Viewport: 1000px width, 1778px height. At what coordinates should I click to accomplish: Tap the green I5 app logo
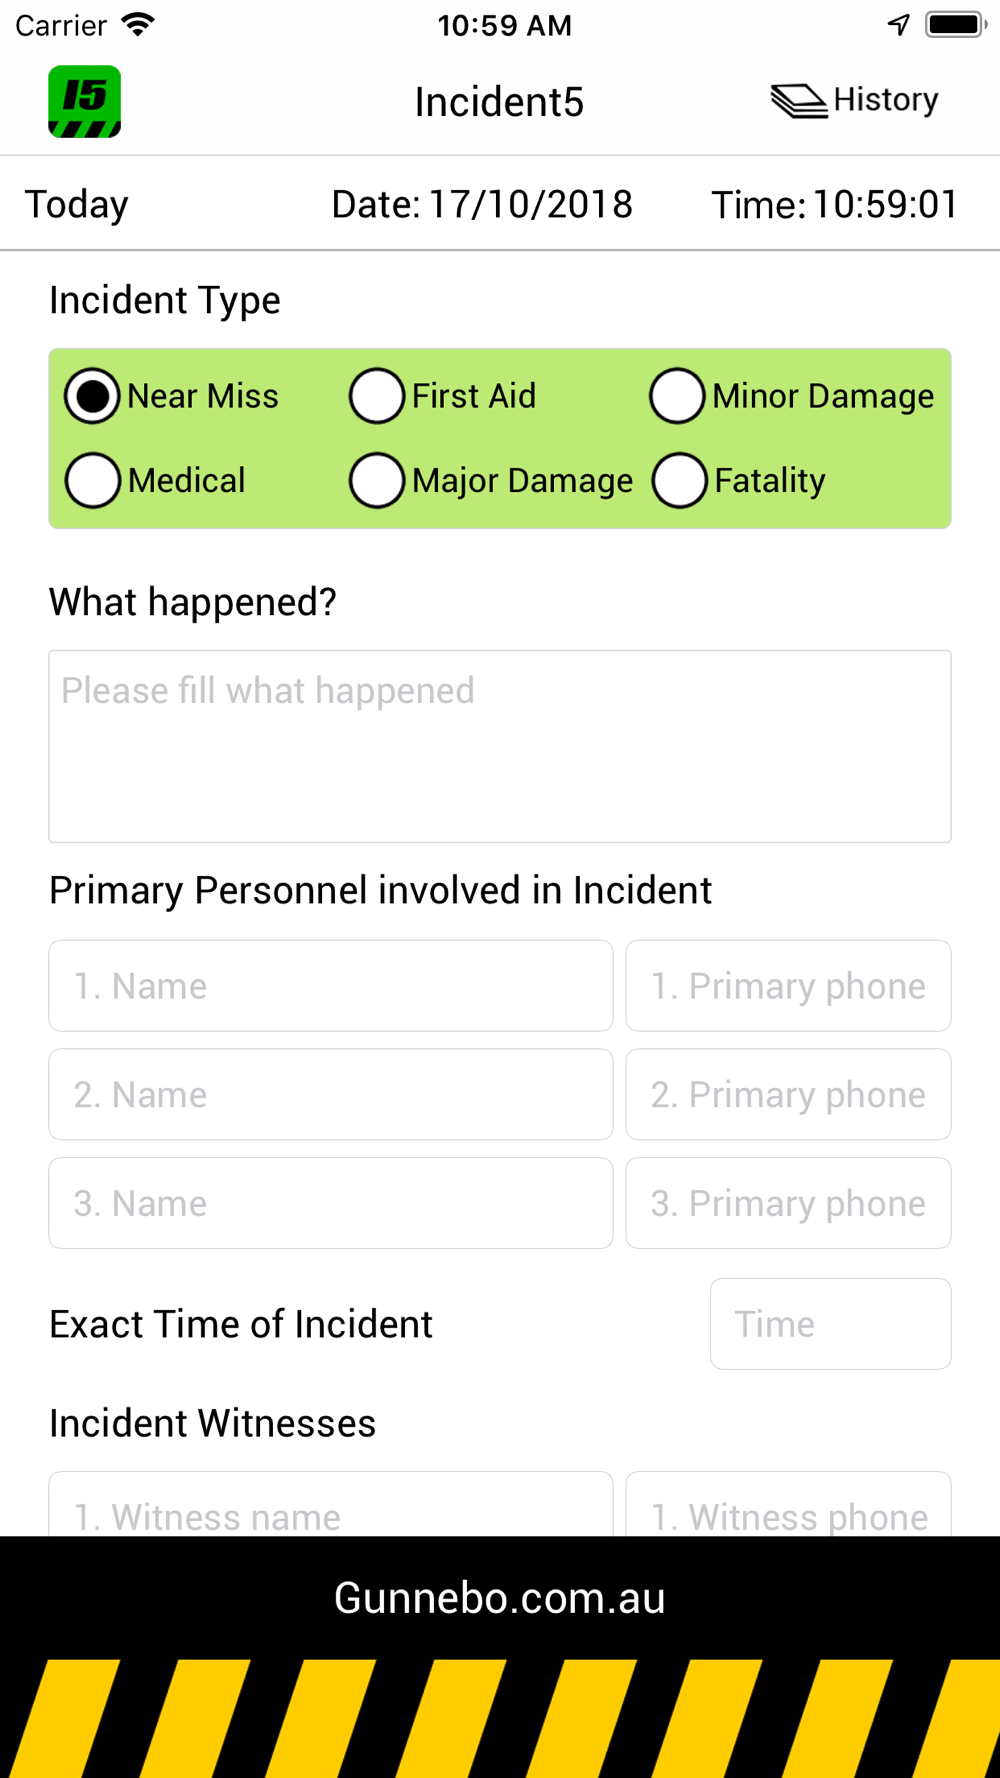click(x=85, y=102)
